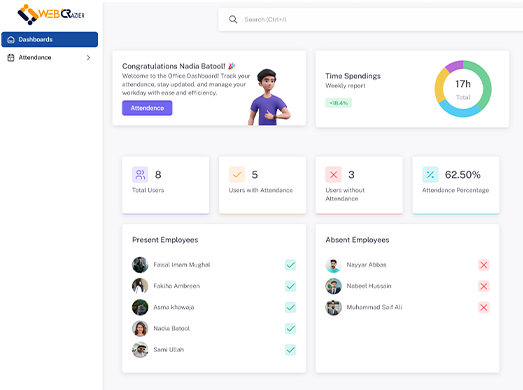Click the Attendance Percentage label
The height and width of the screenshot is (390, 523).
[x=455, y=190]
